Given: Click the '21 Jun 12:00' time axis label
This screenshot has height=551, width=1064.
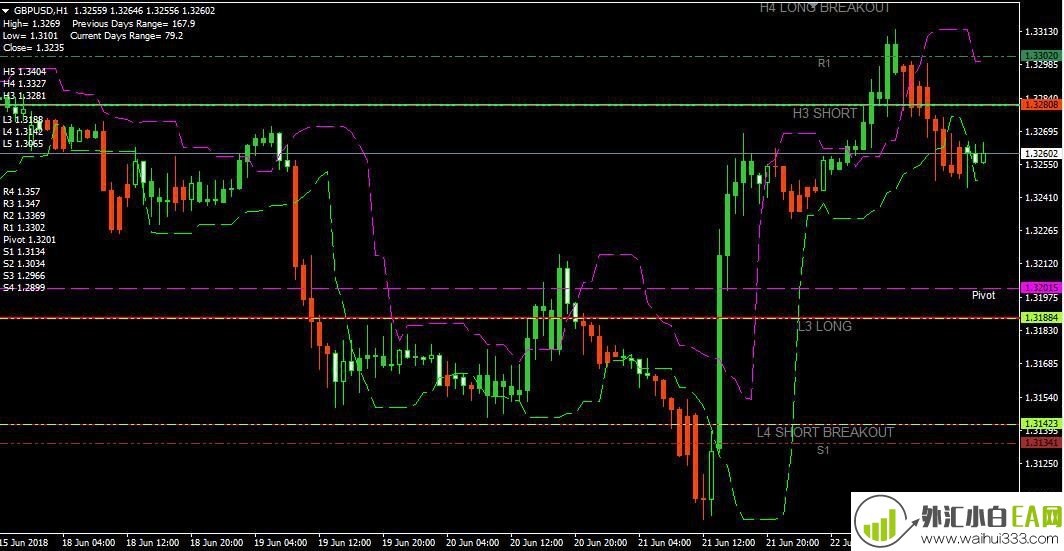Looking at the screenshot, I should pos(729,544).
